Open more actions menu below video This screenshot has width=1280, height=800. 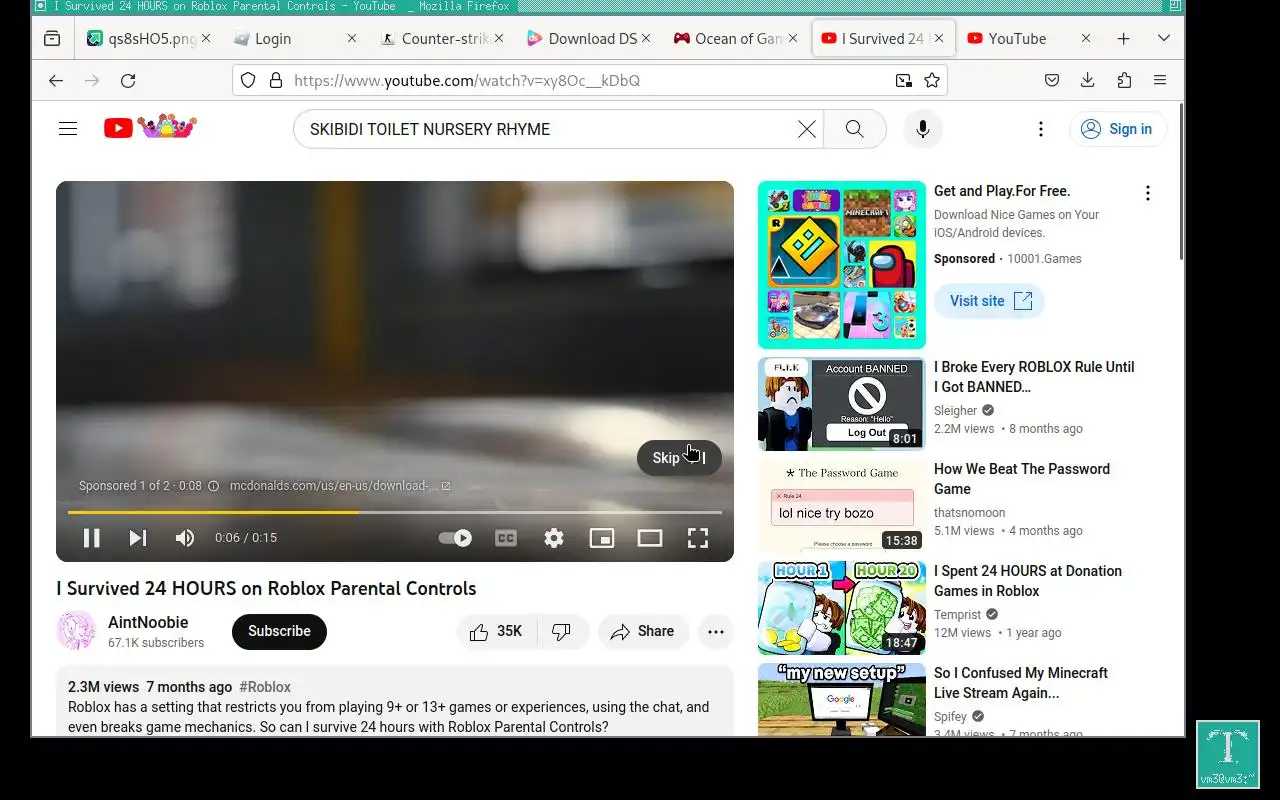[716, 631]
